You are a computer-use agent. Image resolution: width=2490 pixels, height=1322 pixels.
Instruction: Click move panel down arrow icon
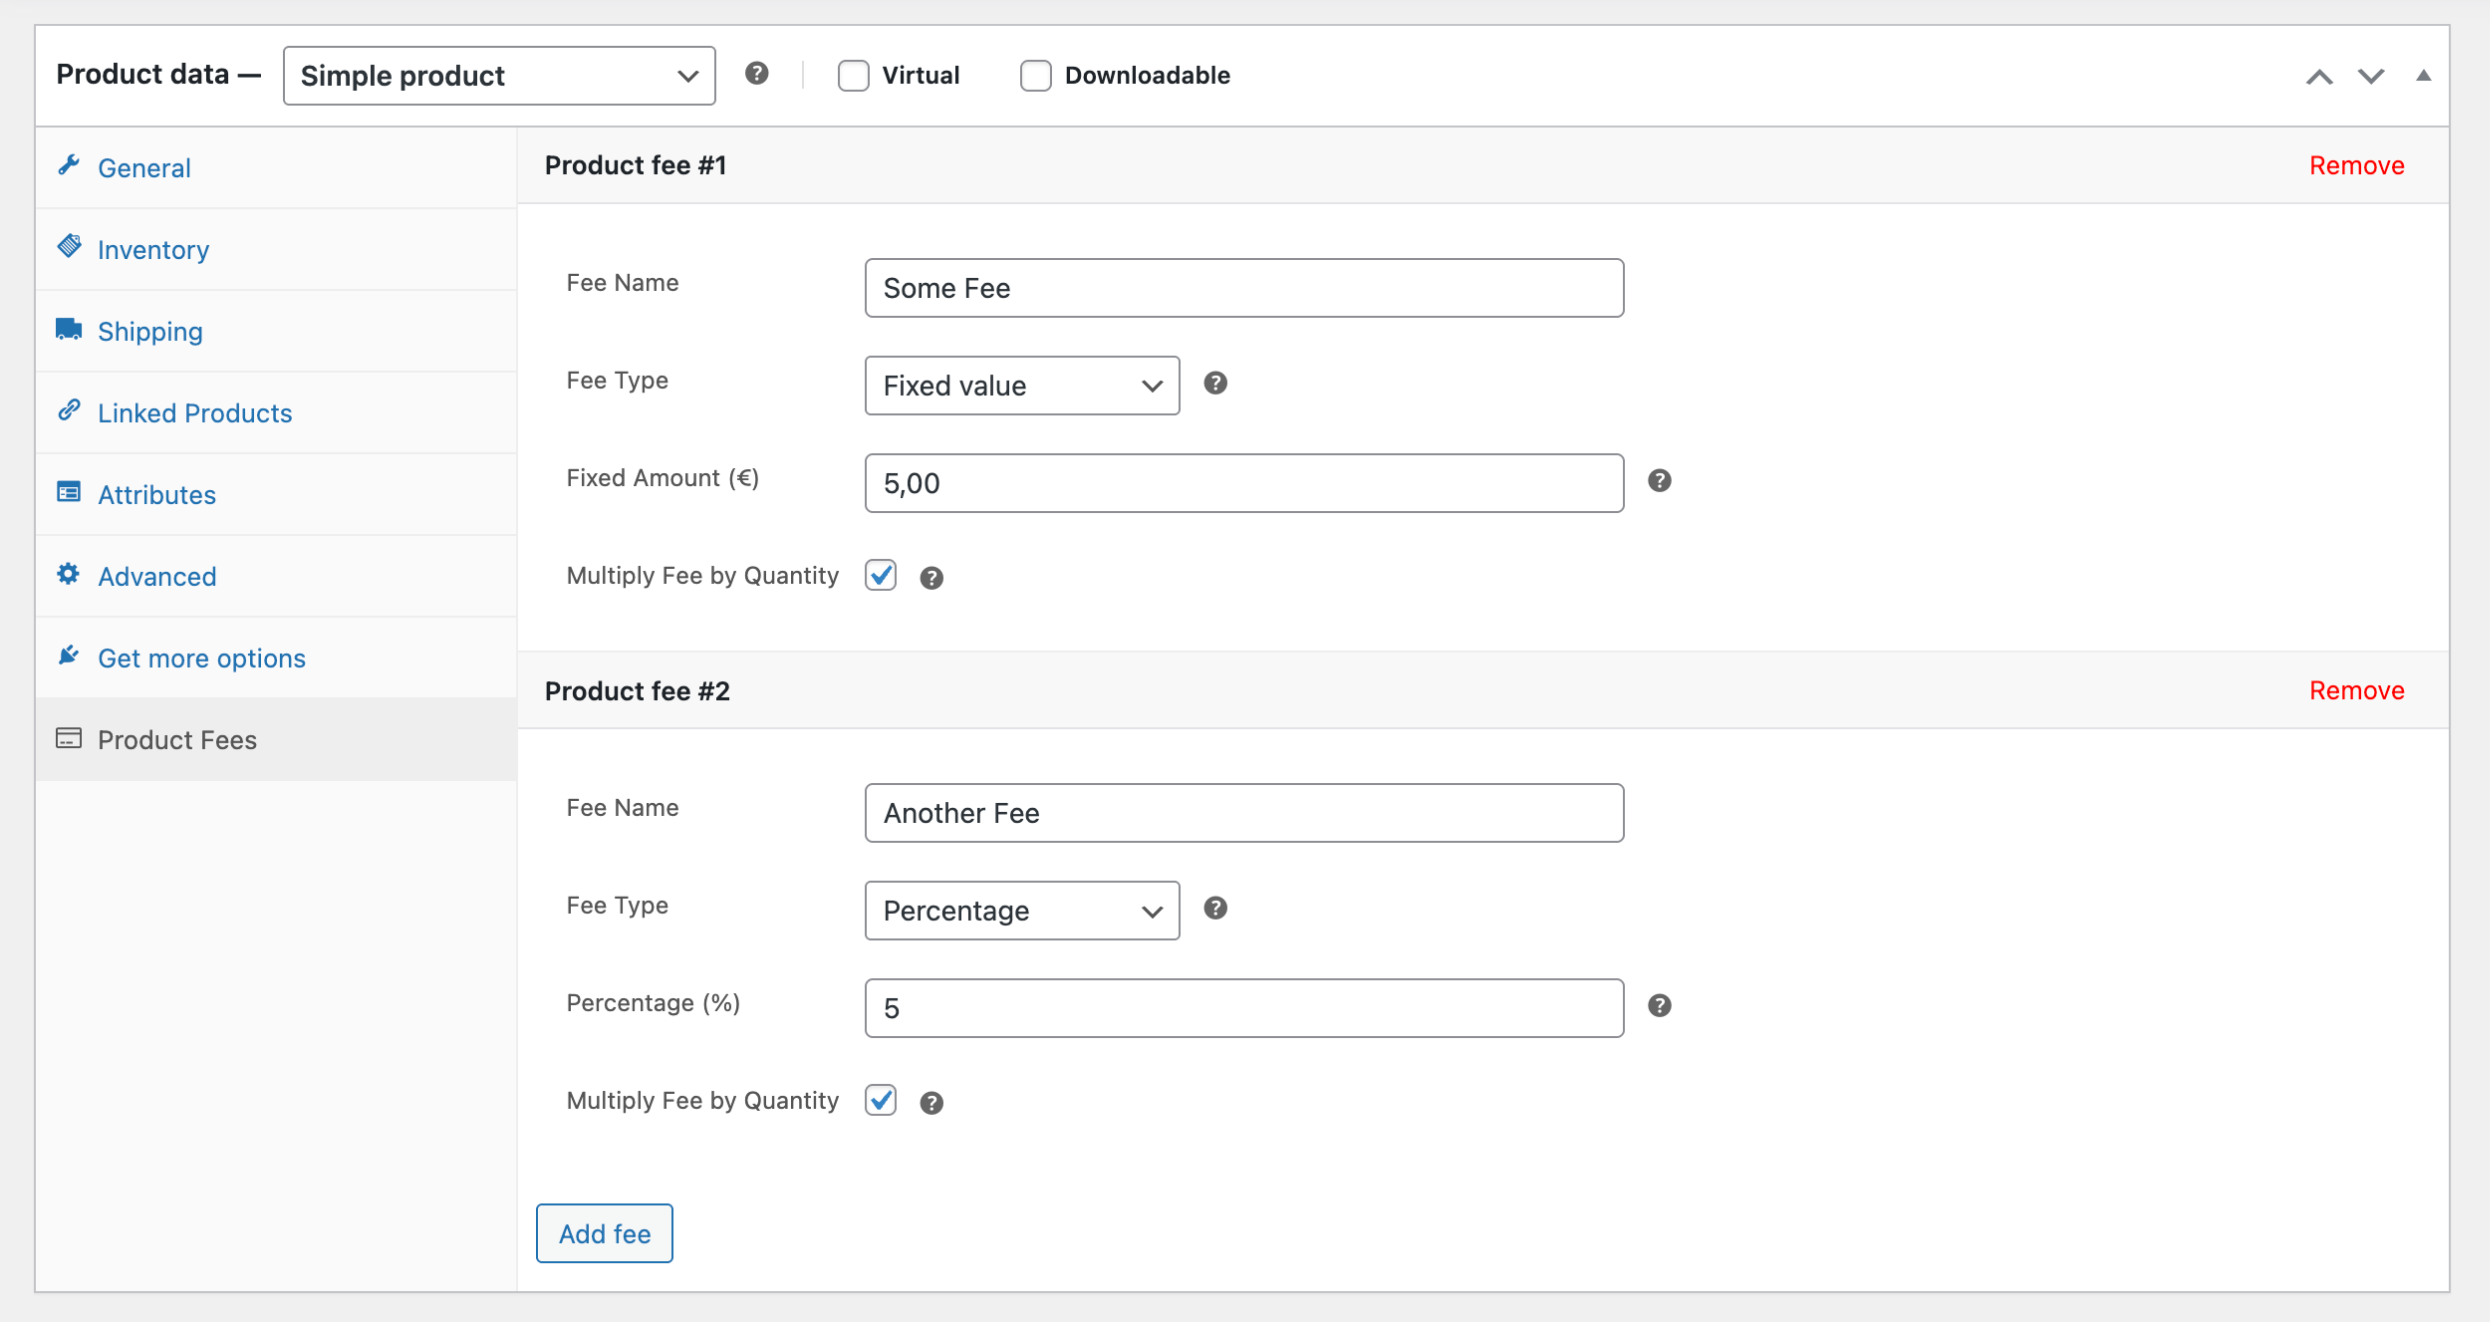tap(2370, 76)
